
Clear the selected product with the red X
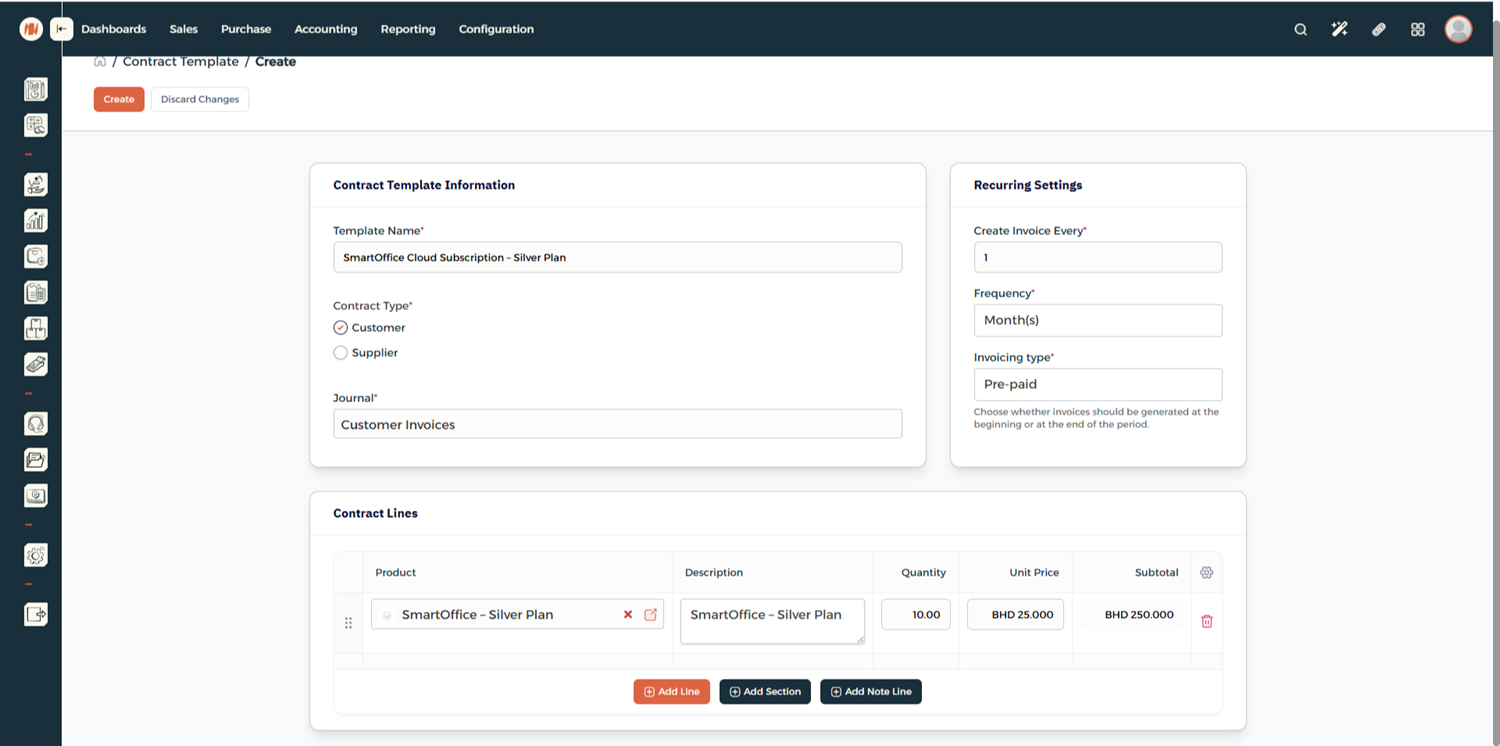click(628, 615)
